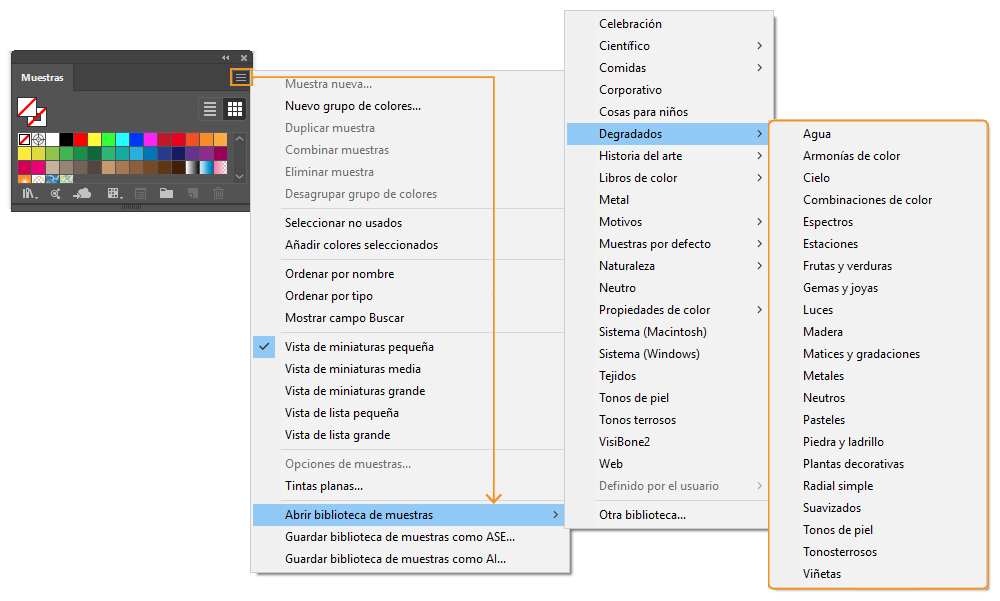The image size is (1000, 601).
Task: Open the swatch libraries menu icon
Action: [x=30, y=193]
